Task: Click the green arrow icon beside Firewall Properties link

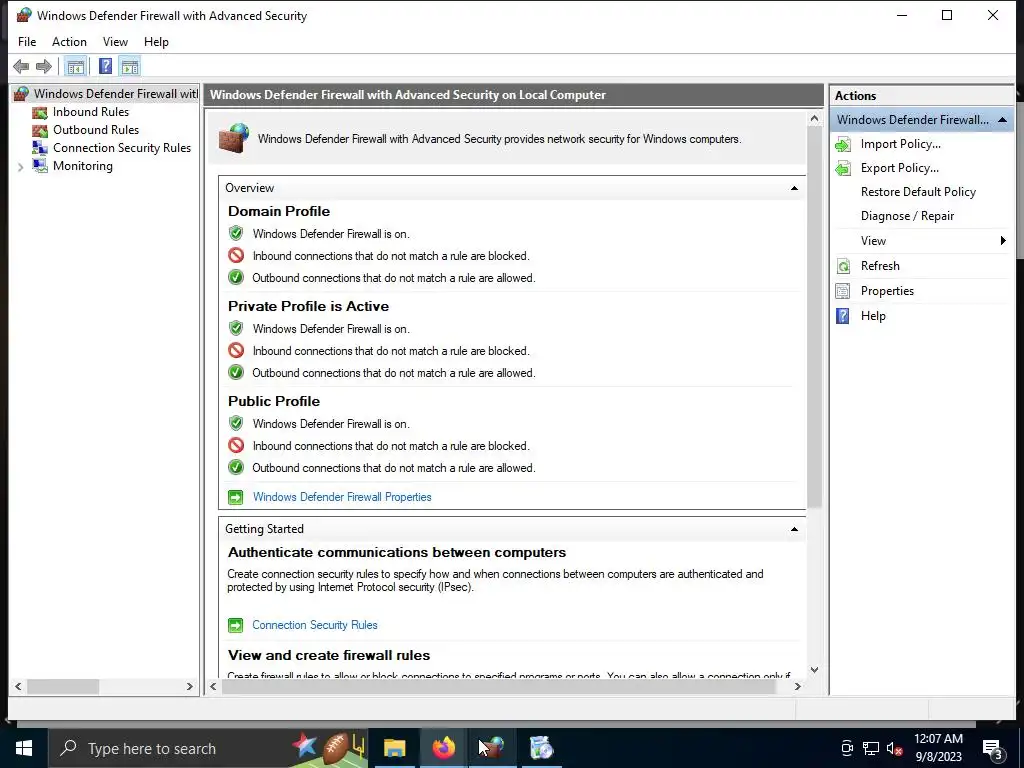Action: tap(235, 497)
